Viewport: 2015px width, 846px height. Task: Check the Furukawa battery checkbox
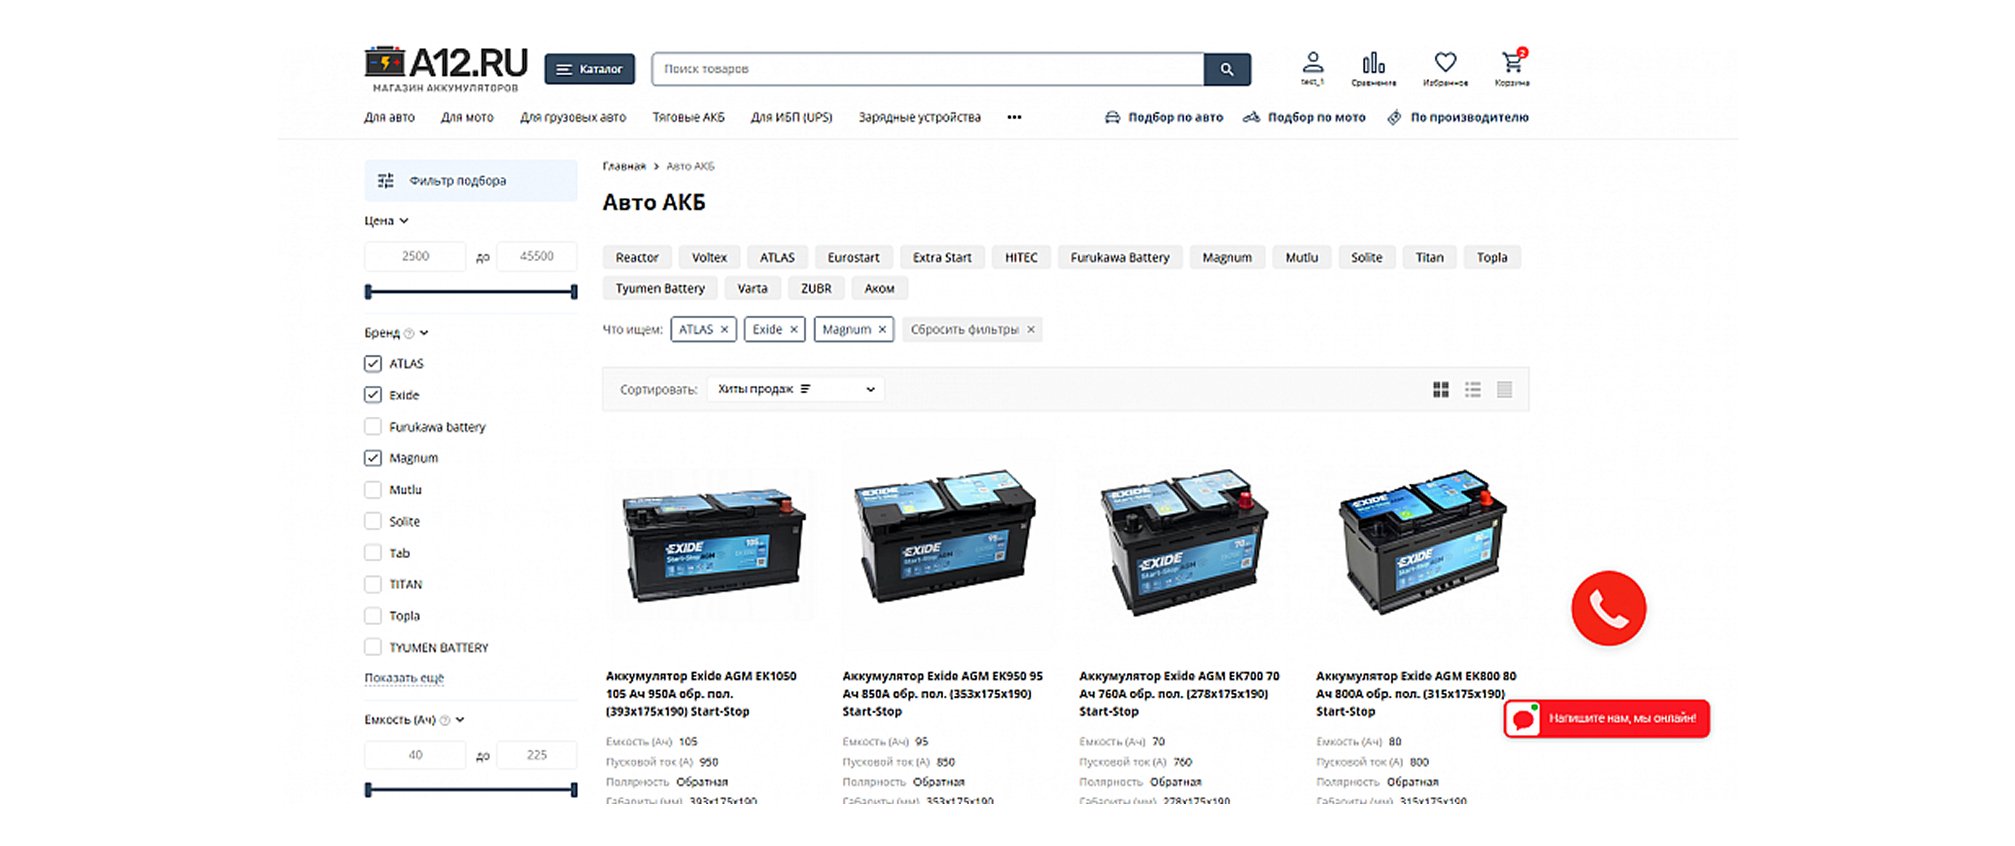(373, 426)
